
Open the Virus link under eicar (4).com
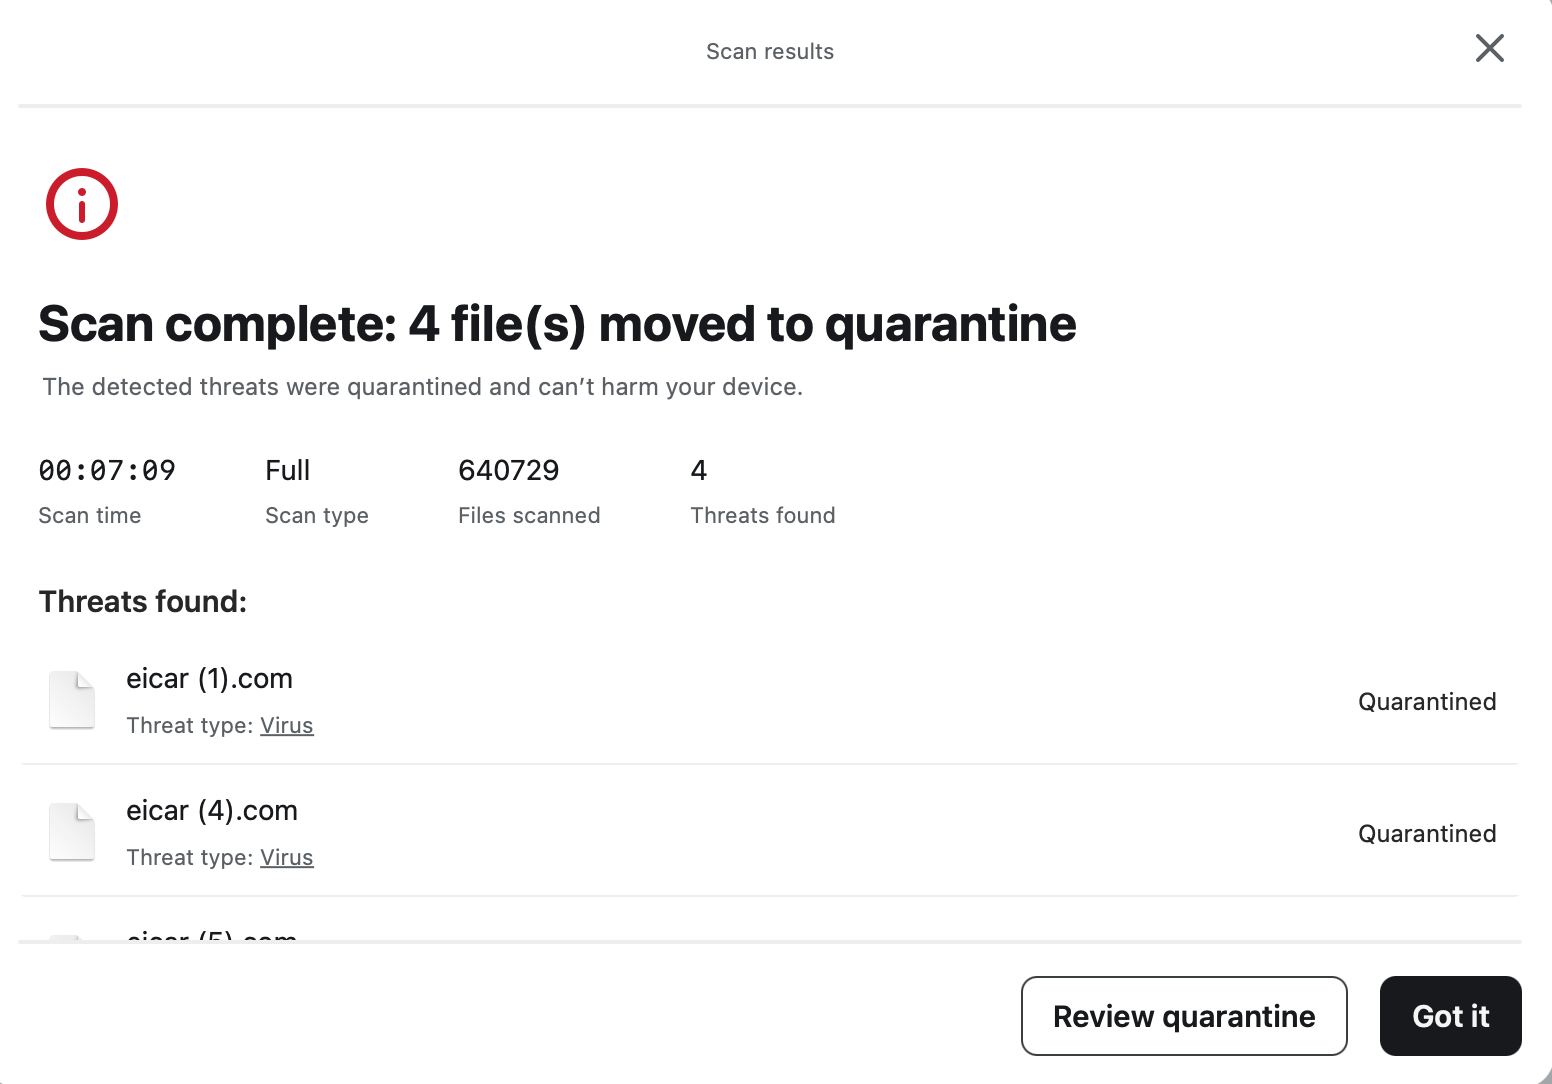(287, 857)
